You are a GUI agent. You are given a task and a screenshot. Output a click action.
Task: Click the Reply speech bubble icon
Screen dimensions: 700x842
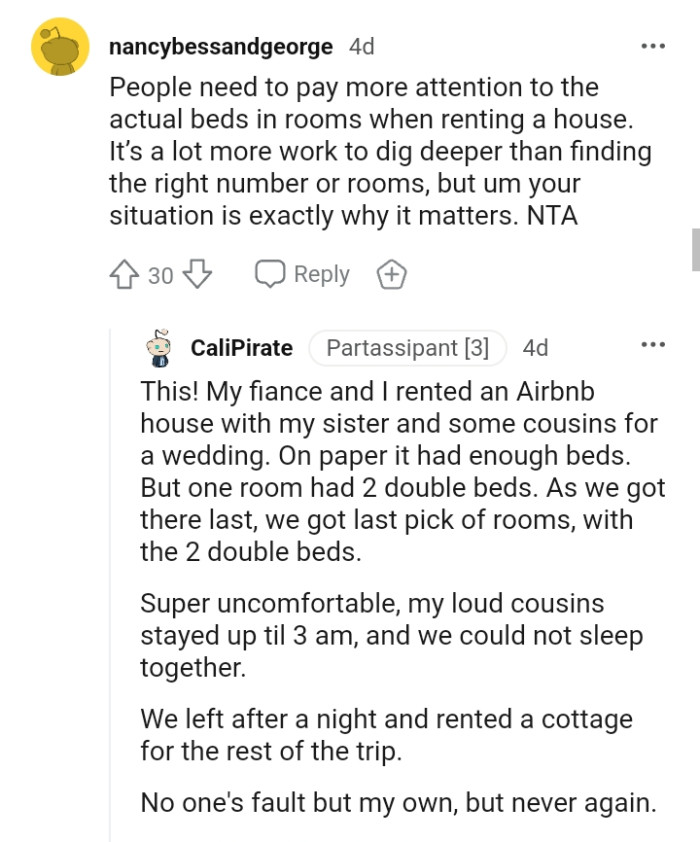(x=272, y=274)
